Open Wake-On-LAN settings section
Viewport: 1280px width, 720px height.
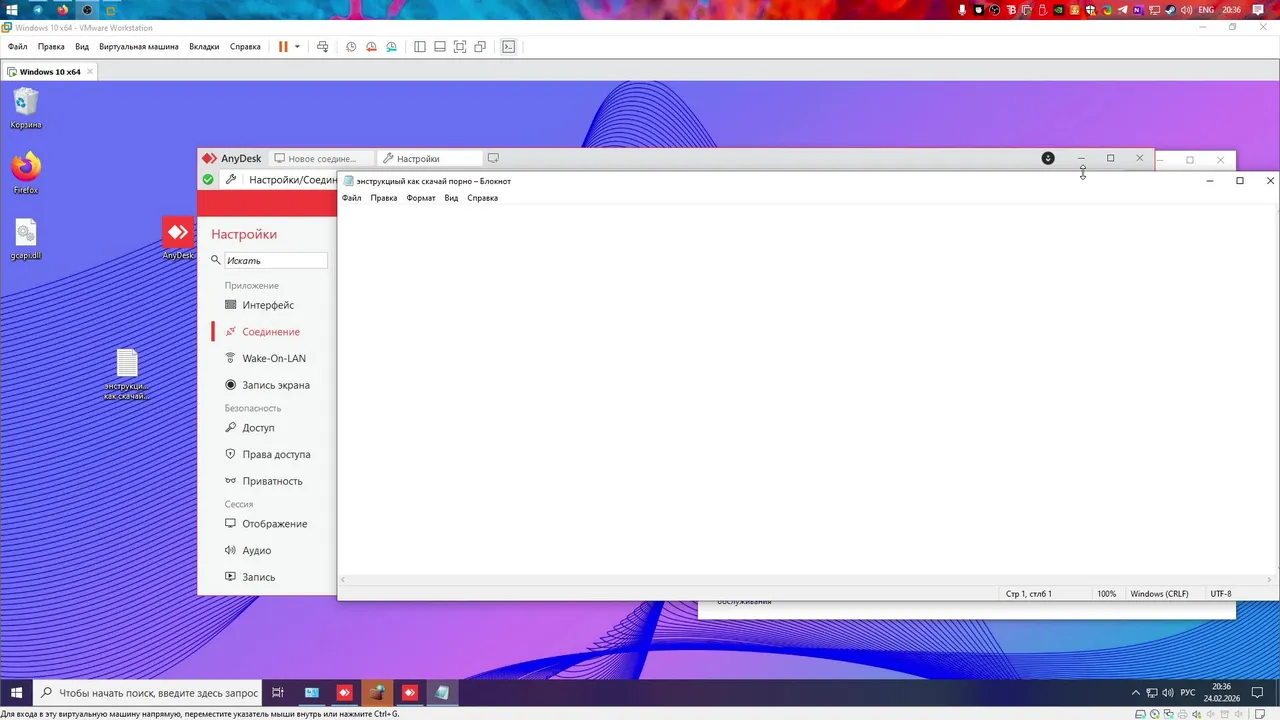274,358
